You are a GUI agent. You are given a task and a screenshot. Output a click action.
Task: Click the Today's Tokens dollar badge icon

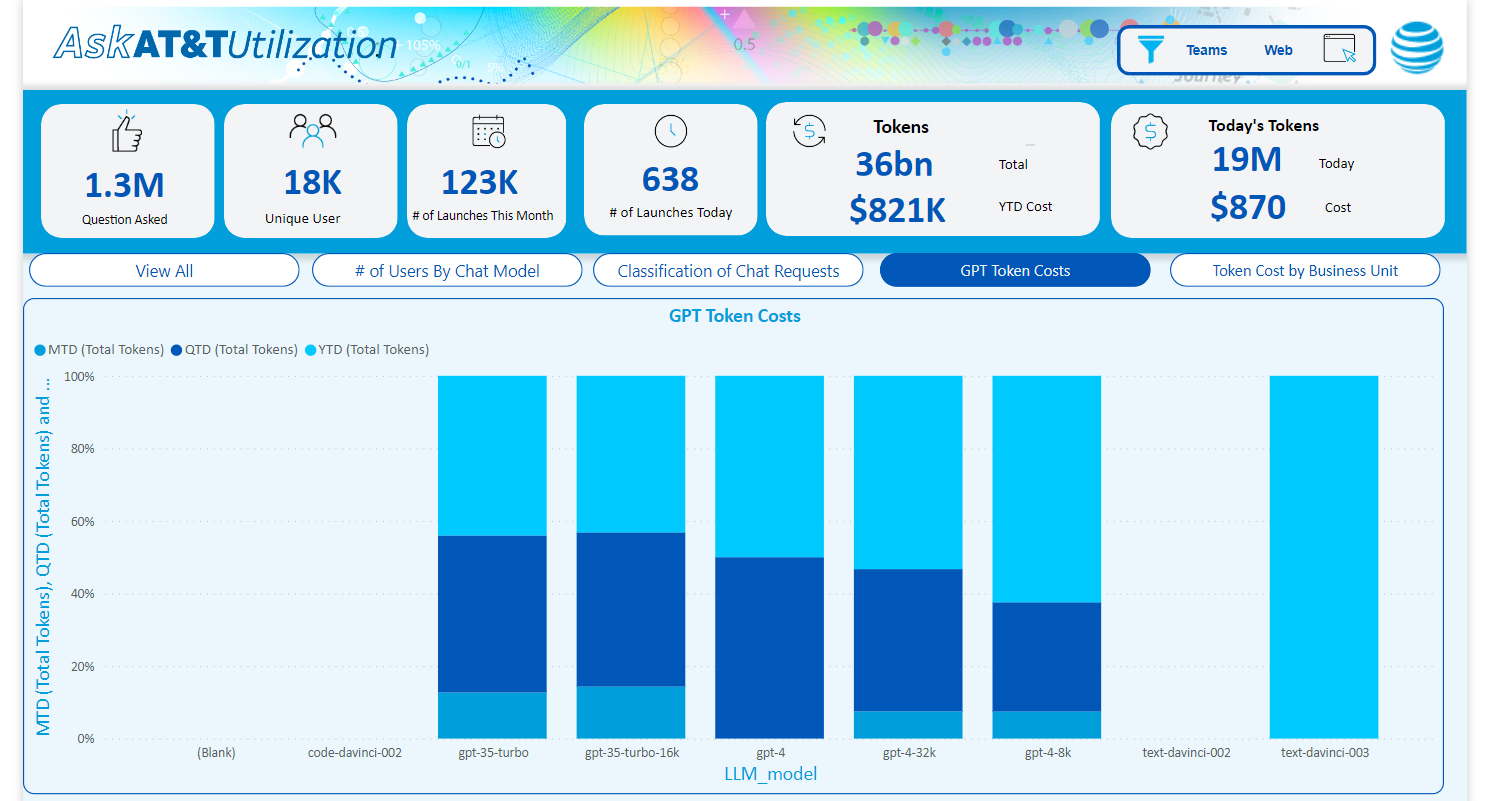click(1150, 131)
